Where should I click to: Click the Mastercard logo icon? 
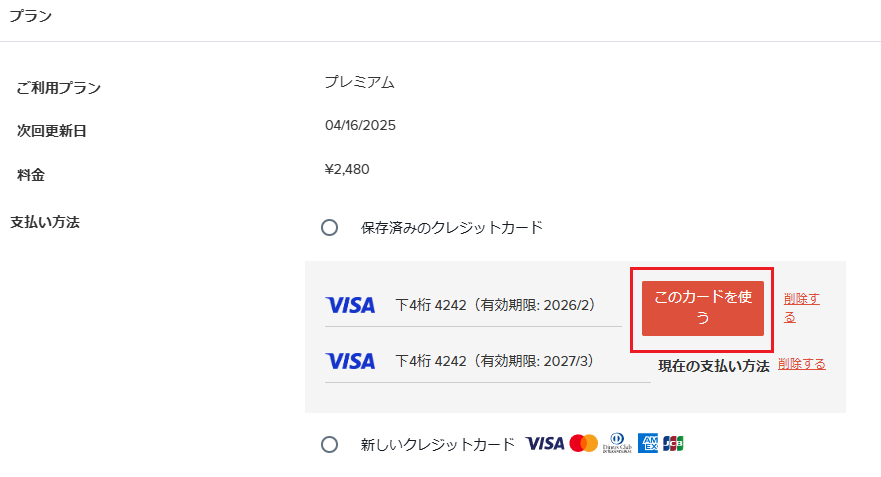pos(583,443)
